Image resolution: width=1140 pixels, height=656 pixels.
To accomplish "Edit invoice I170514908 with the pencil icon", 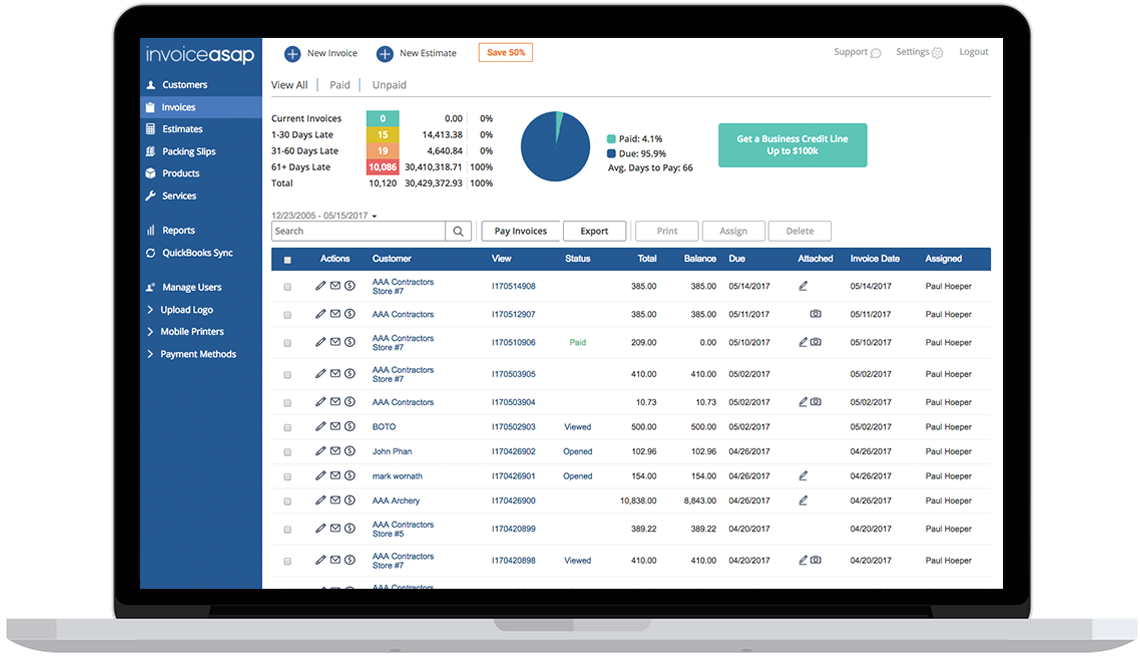I will pyautogui.click(x=320, y=286).
